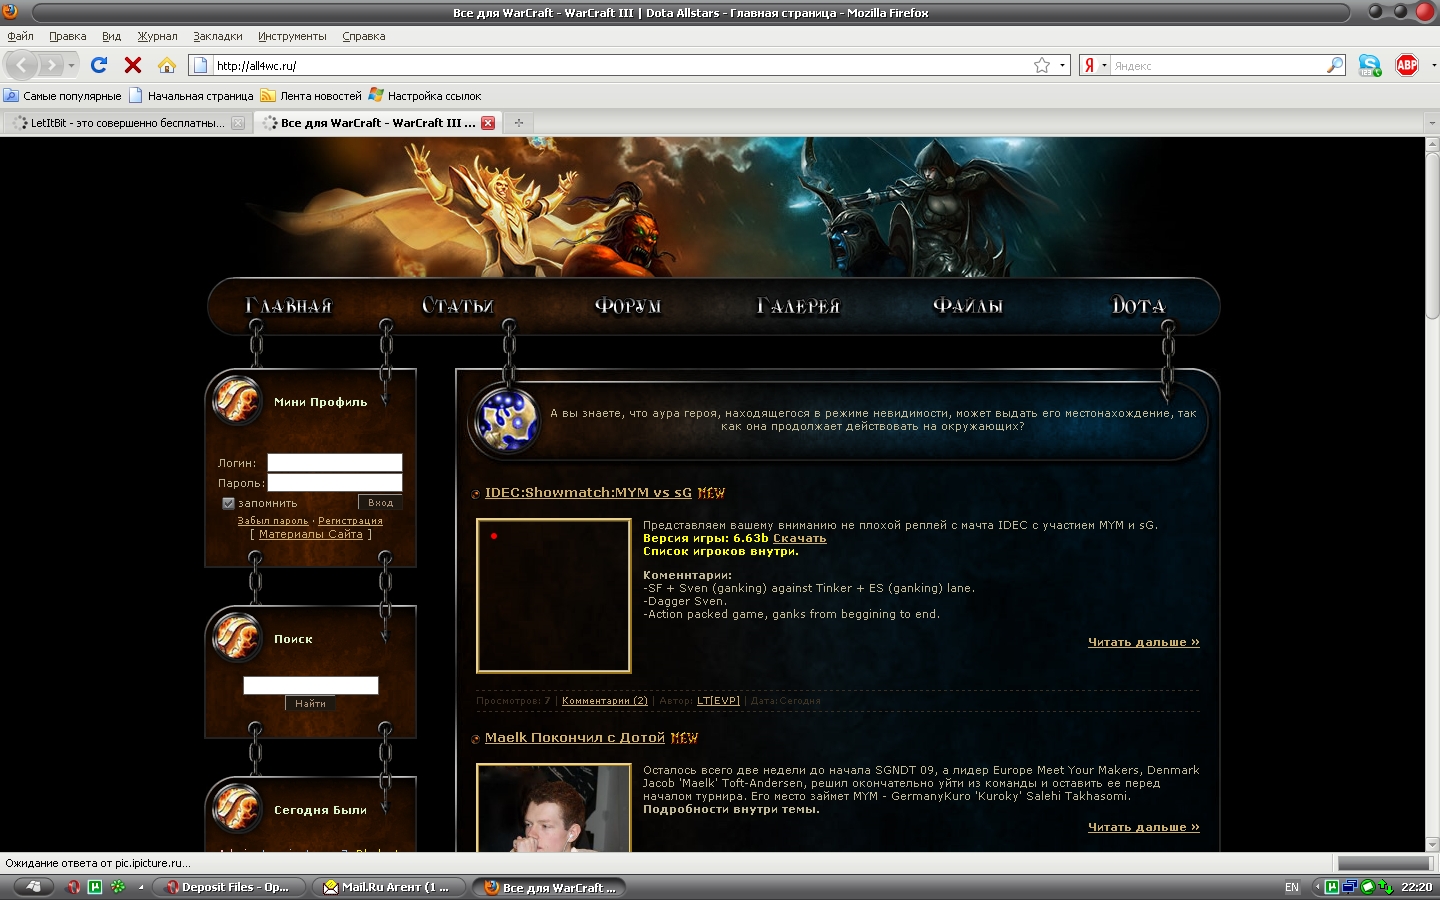Open the Windows Start button

point(34,887)
